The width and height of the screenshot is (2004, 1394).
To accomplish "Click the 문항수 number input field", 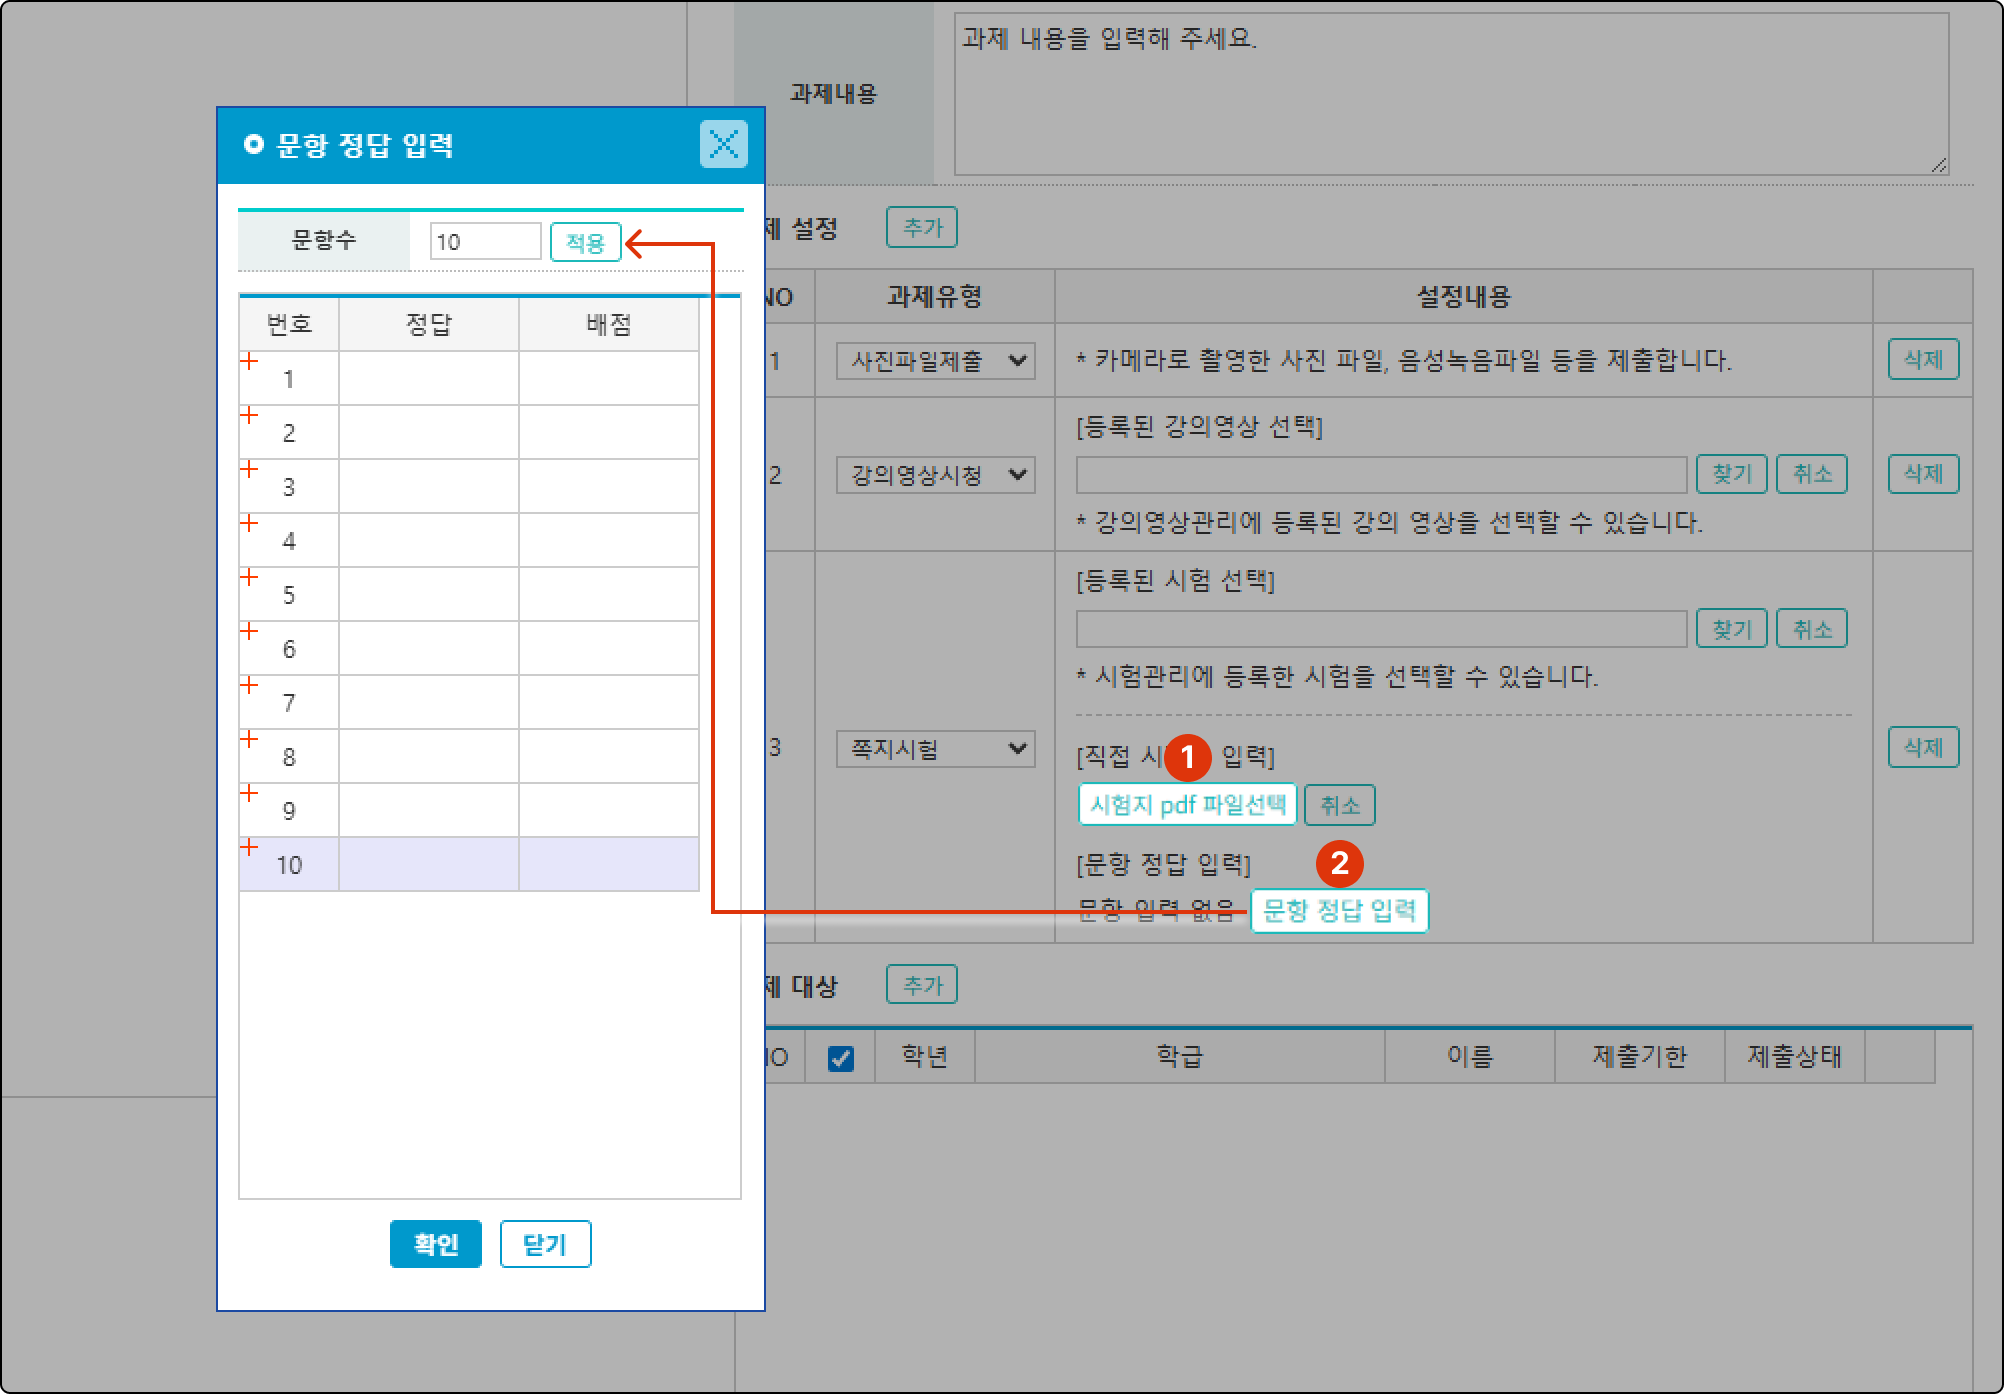I will 485,242.
